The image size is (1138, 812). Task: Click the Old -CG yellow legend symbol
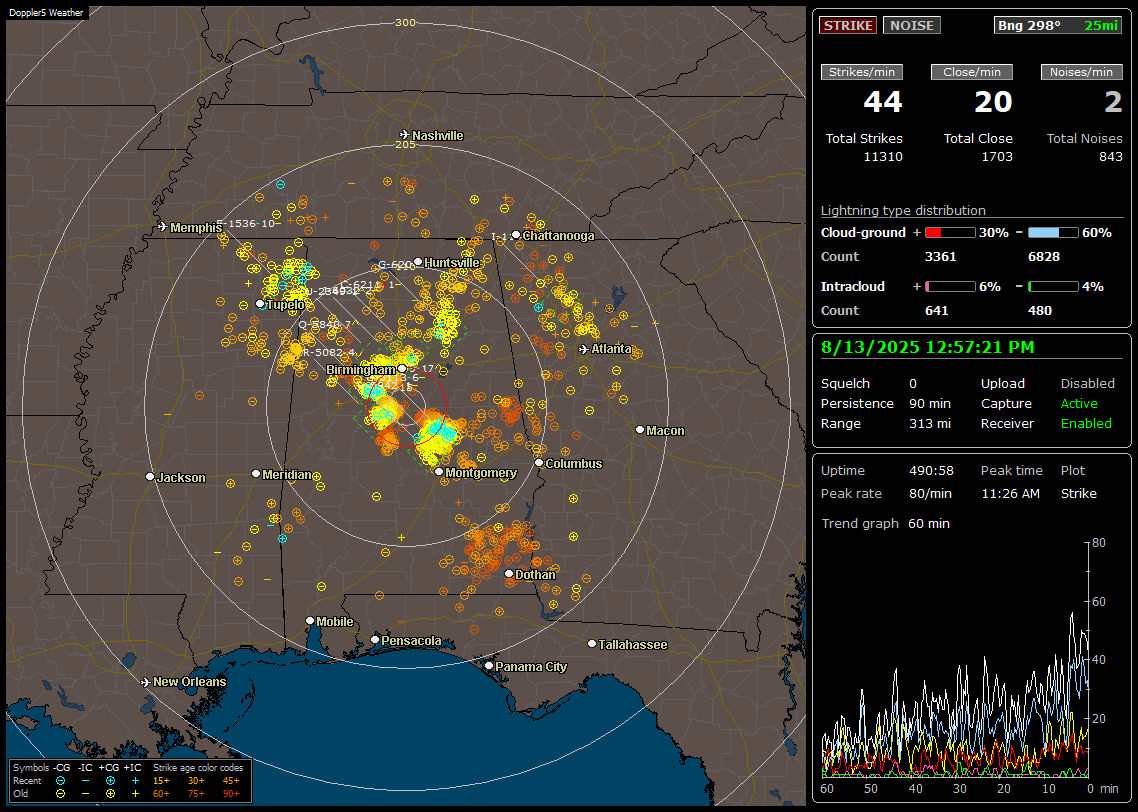click(61, 794)
